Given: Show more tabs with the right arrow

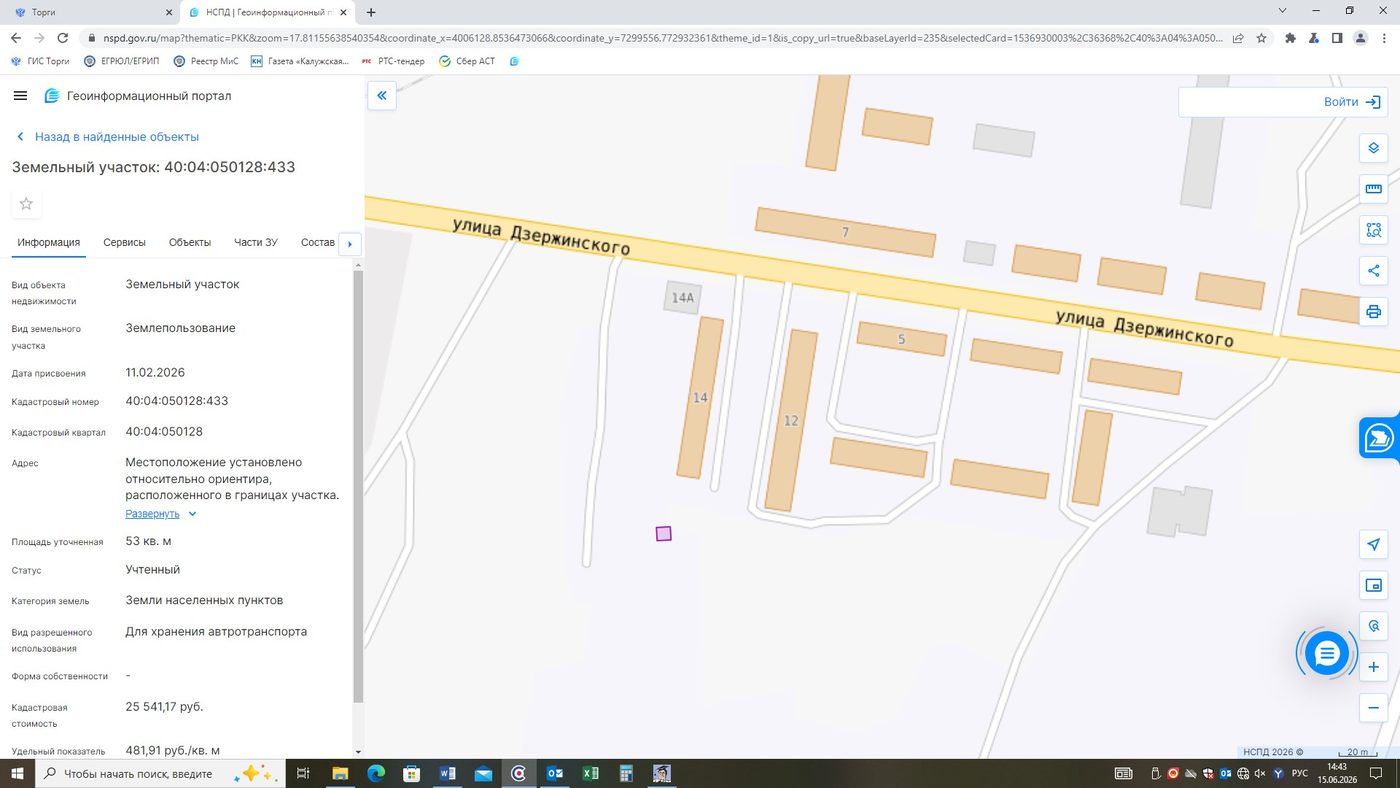Looking at the screenshot, I should pos(349,244).
